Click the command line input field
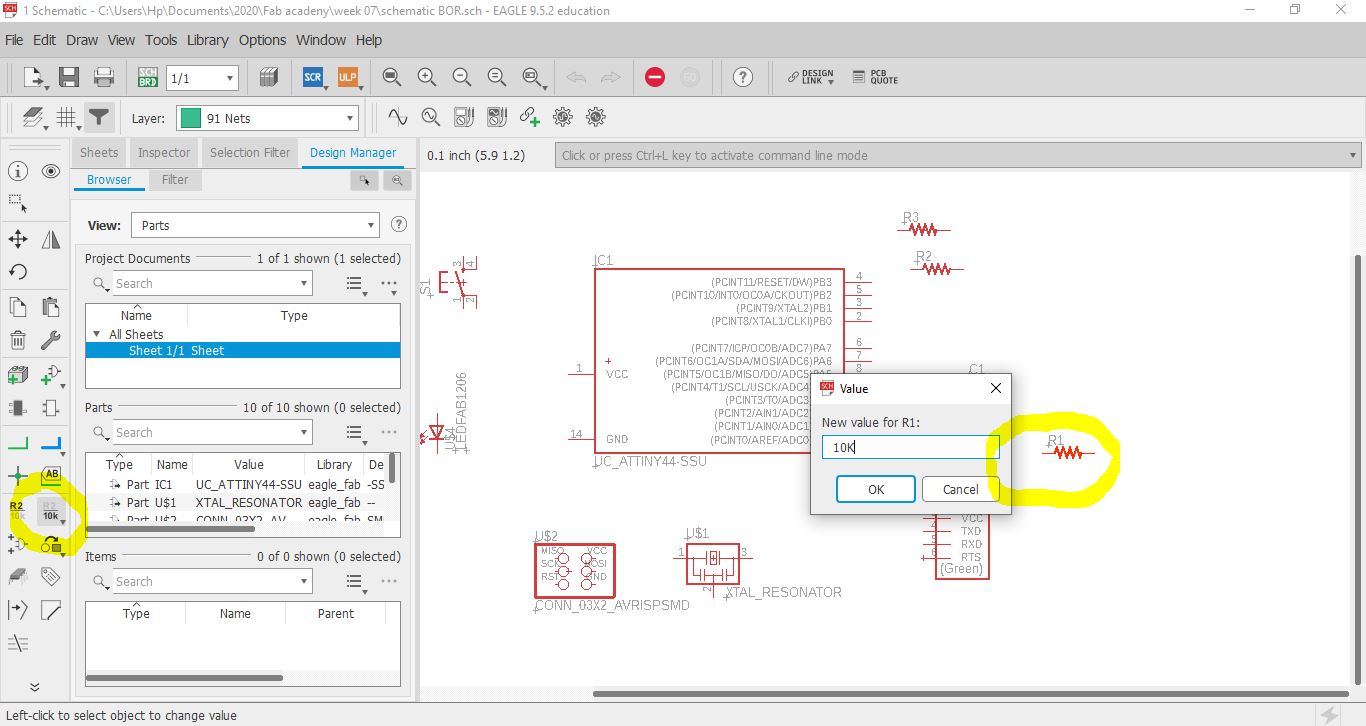The image size is (1366, 726). click(x=958, y=155)
